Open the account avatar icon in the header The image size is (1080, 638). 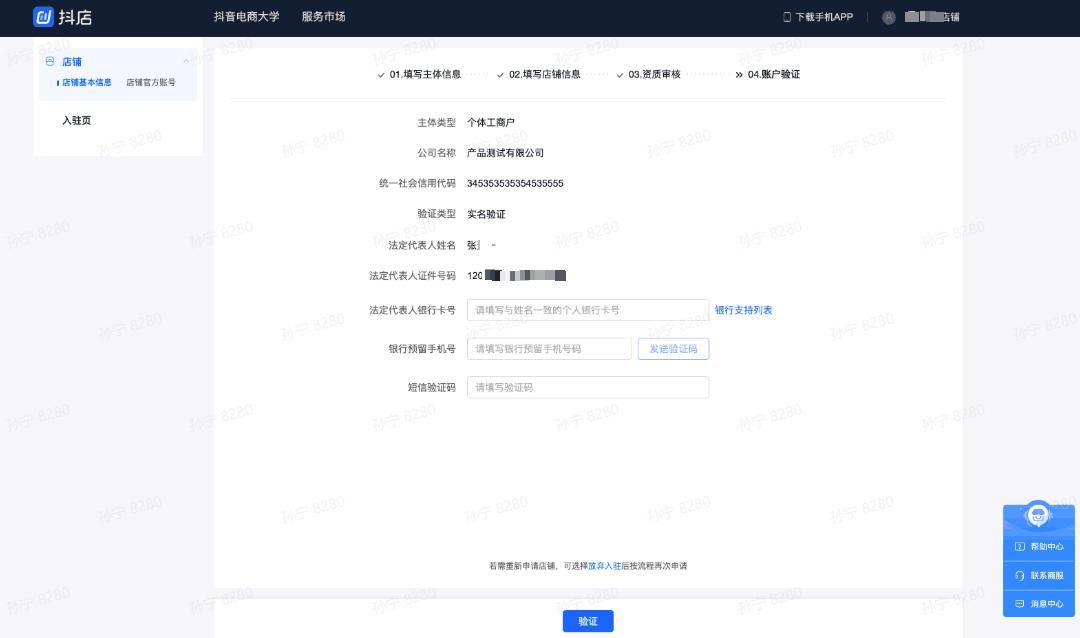pyautogui.click(x=888, y=17)
